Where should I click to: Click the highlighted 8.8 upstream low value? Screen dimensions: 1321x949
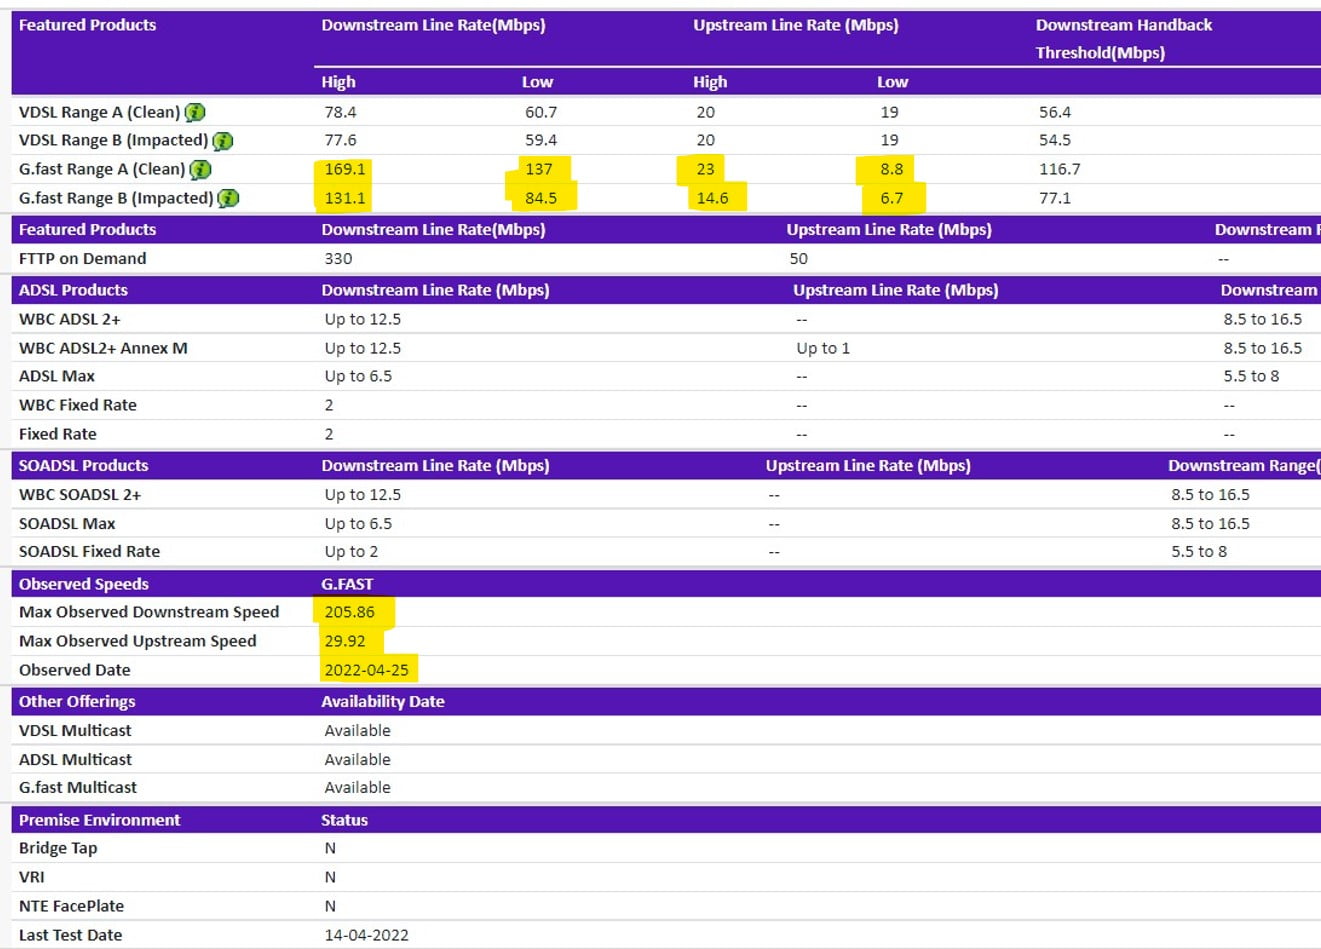(x=891, y=169)
